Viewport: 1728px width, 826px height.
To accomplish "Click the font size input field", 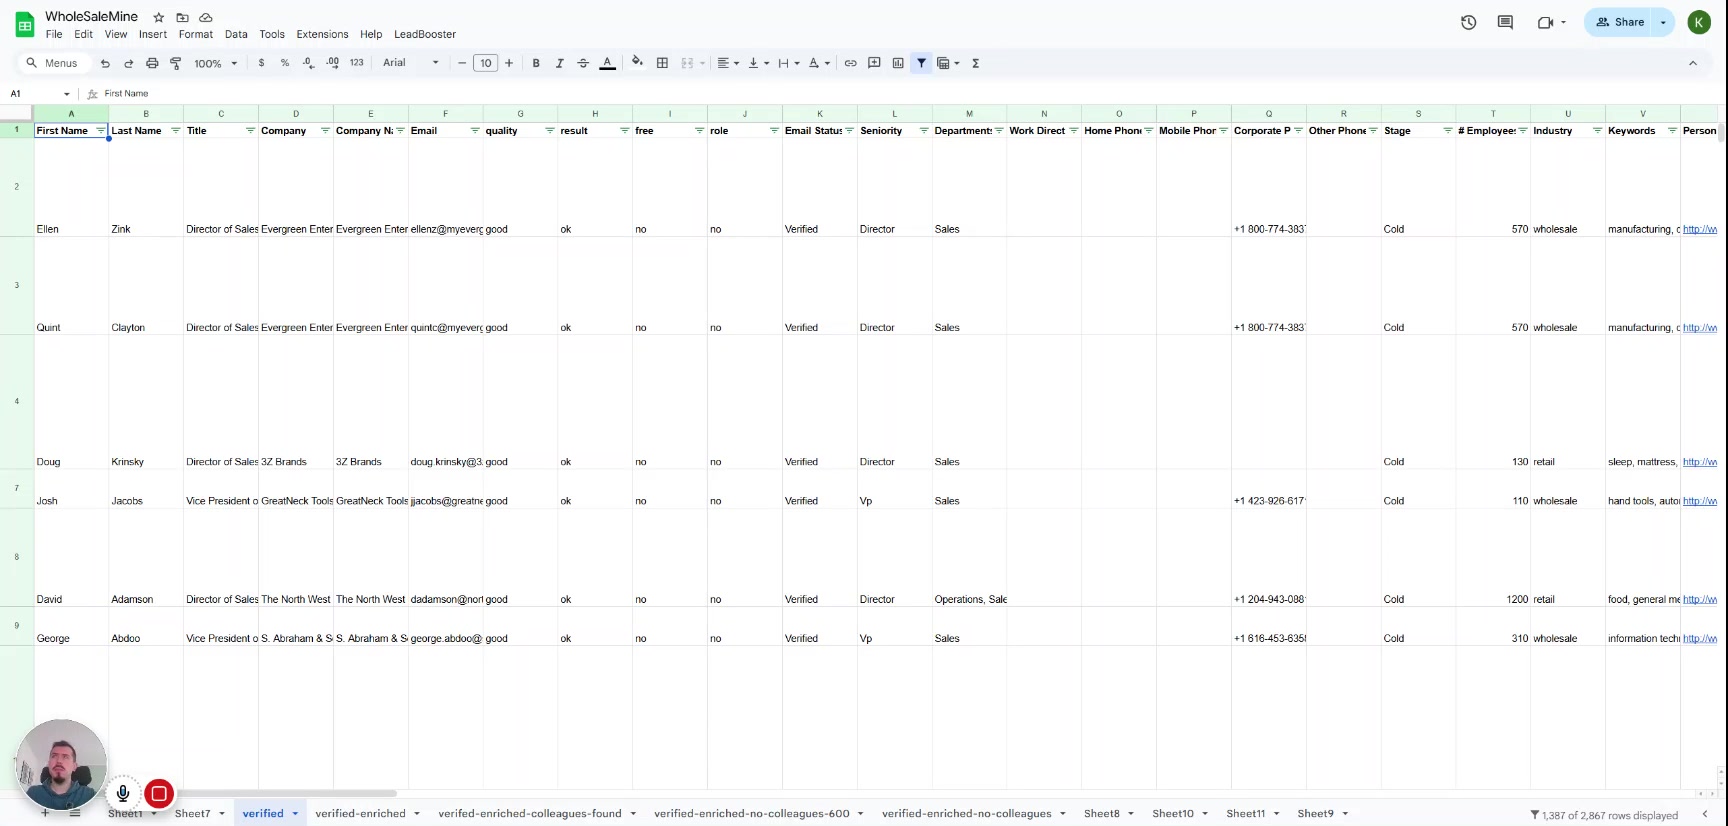I will pyautogui.click(x=485, y=63).
